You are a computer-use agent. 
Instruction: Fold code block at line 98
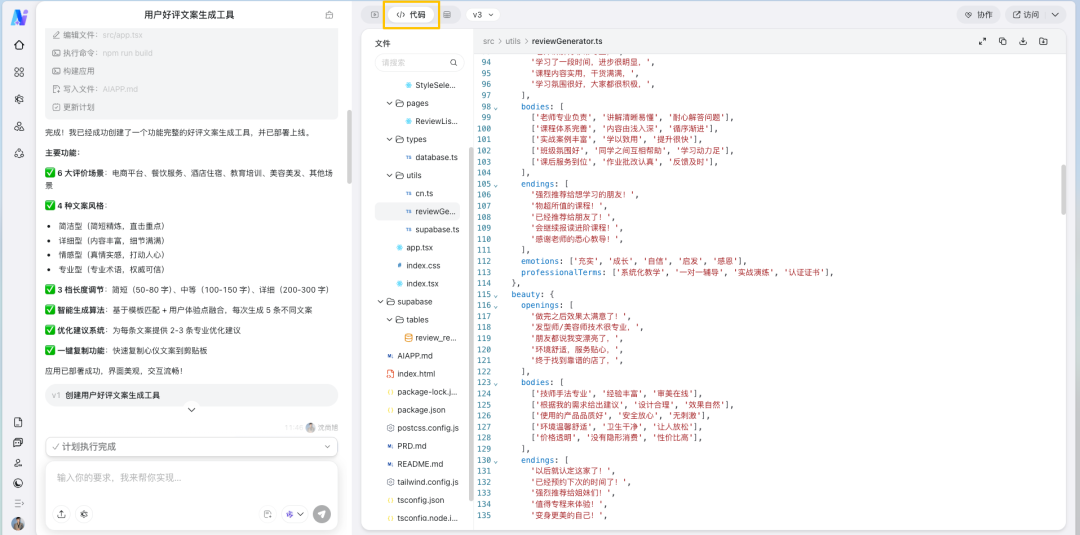(495, 107)
